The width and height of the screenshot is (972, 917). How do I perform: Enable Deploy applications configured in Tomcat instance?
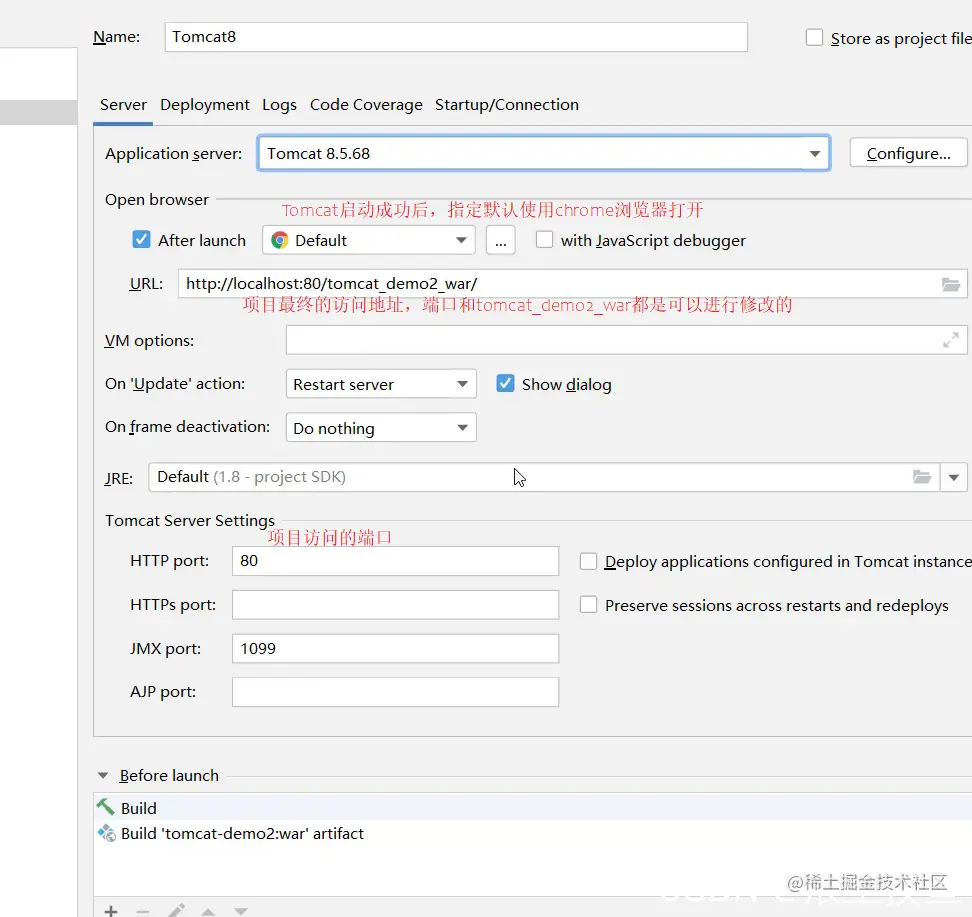[588, 561]
